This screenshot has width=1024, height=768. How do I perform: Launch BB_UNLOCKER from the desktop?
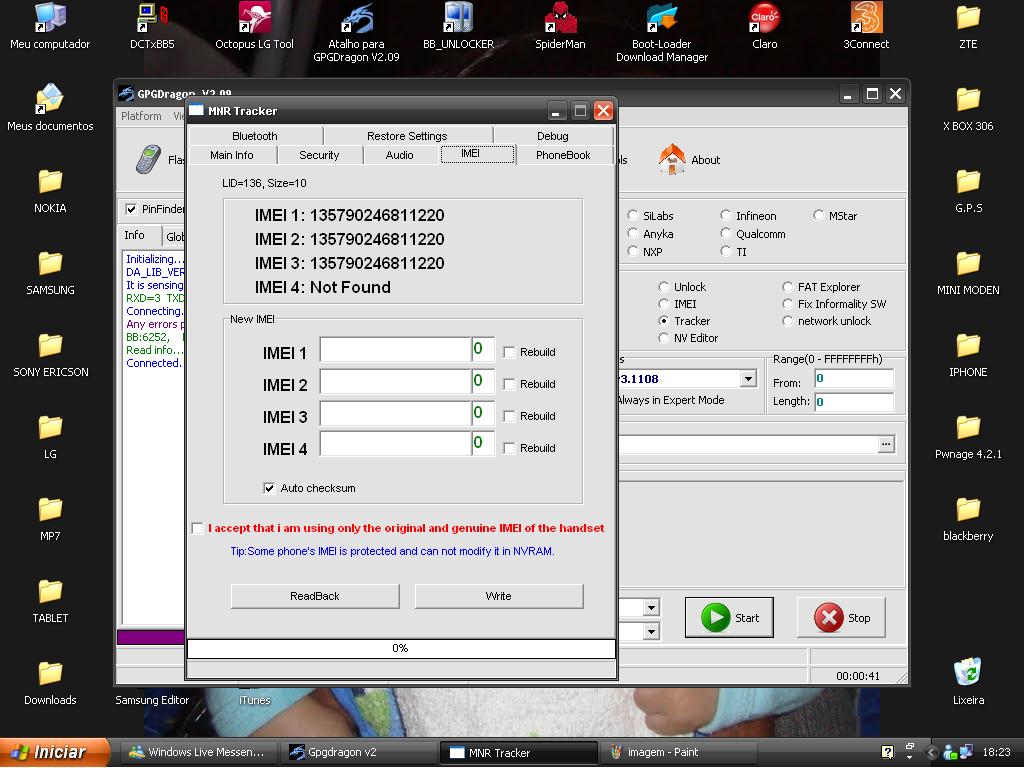458,26
